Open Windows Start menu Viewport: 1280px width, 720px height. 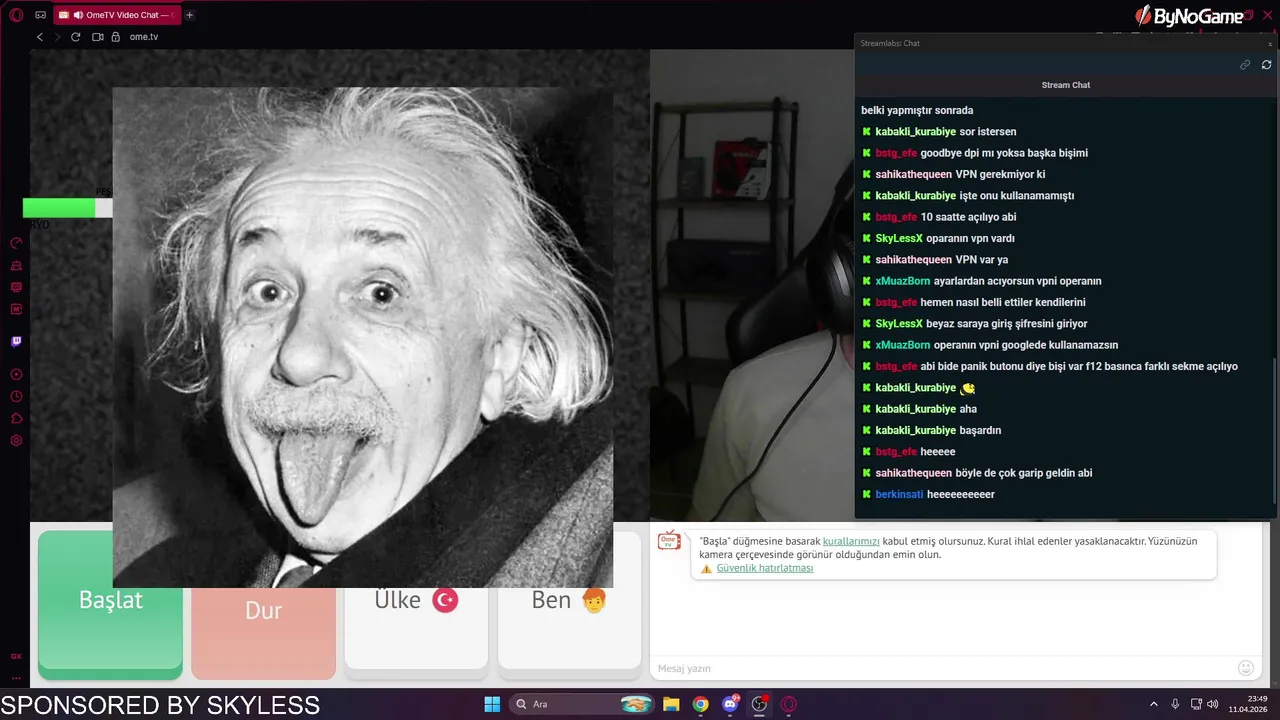click(x=492, y=704)
